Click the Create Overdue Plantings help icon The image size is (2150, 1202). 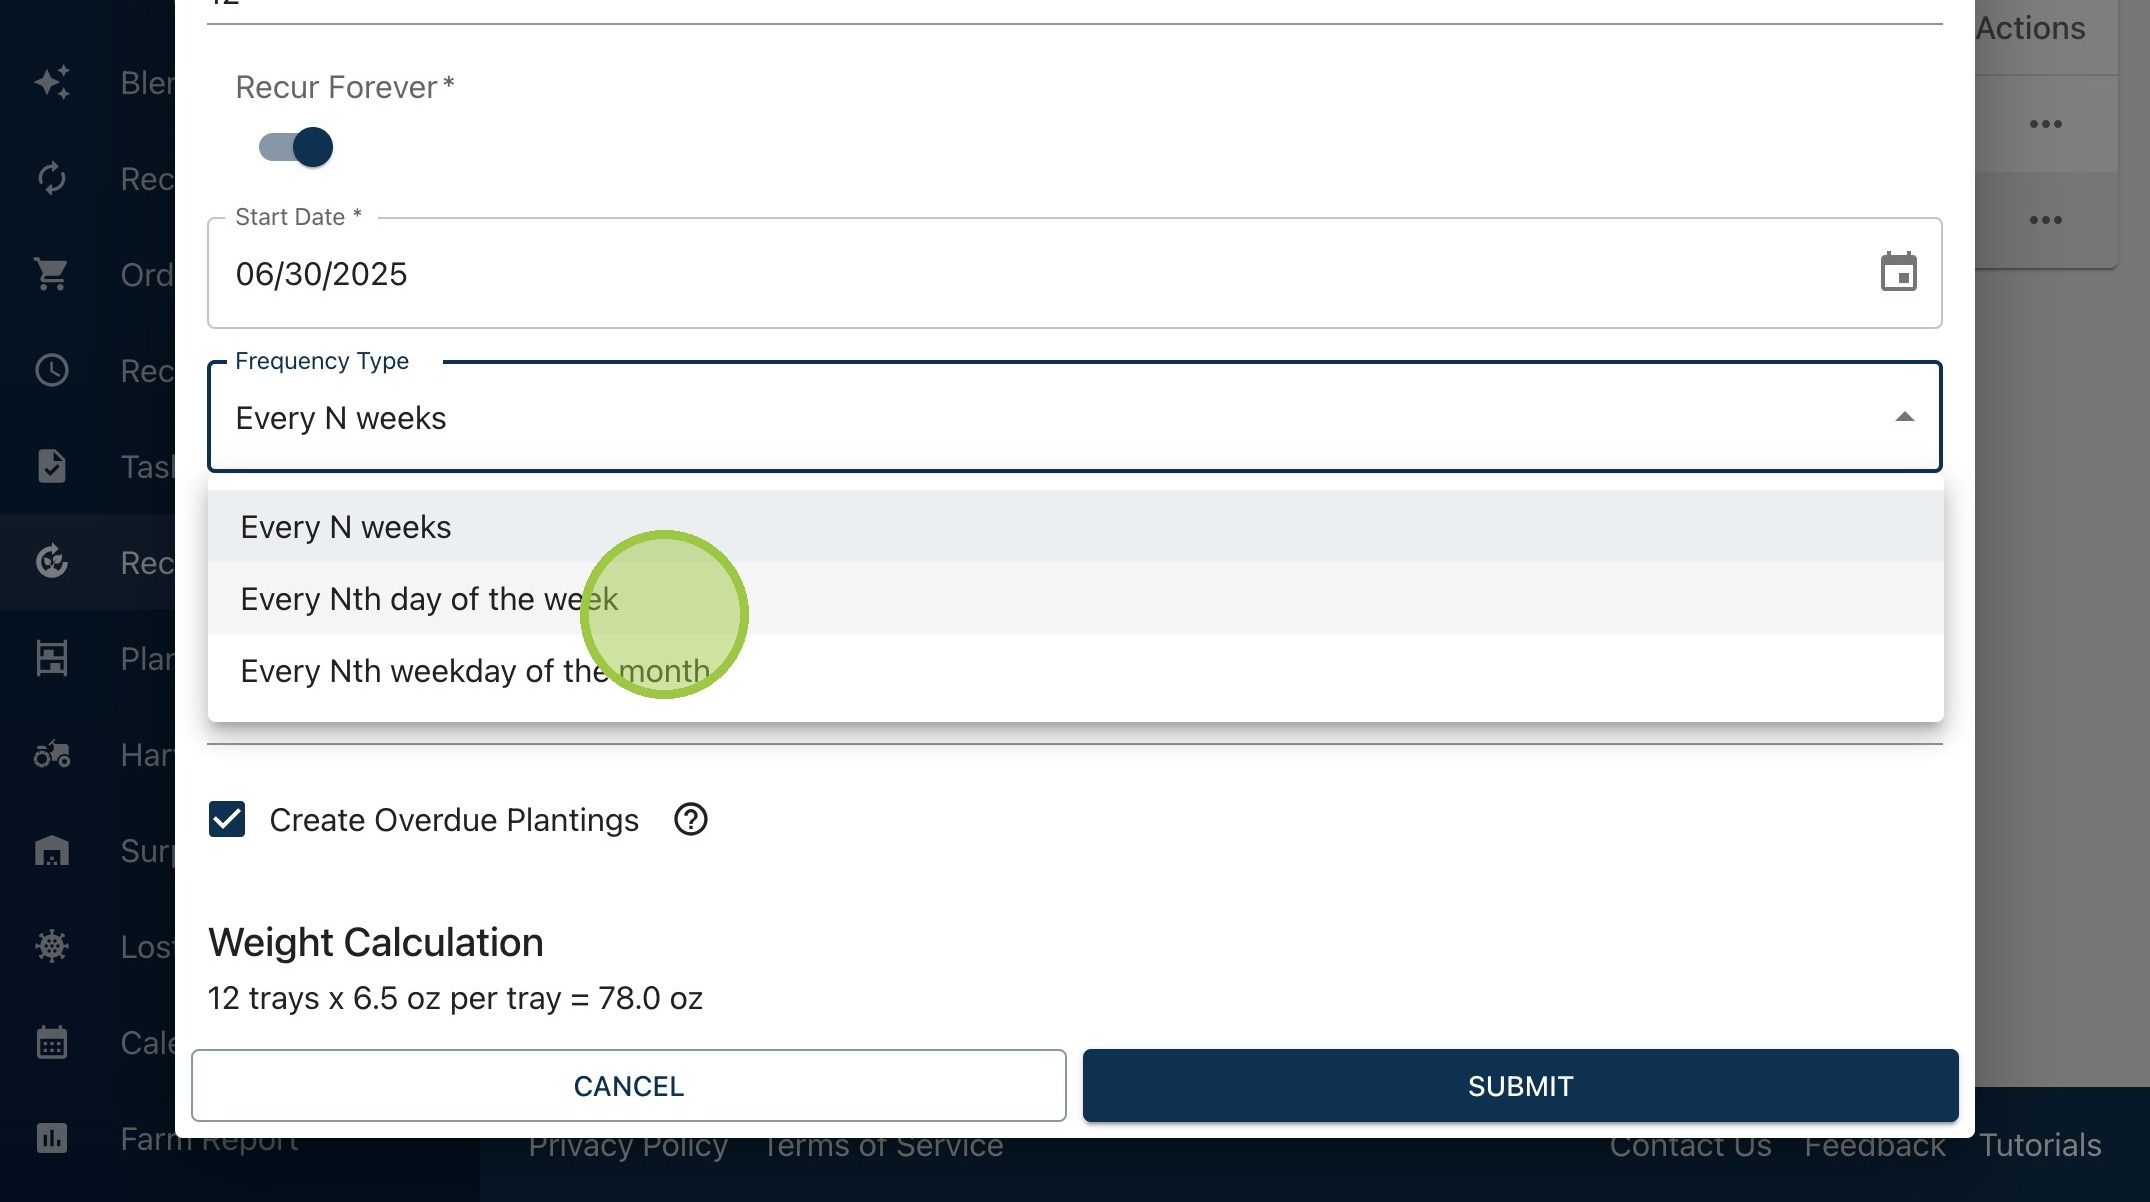690,820
